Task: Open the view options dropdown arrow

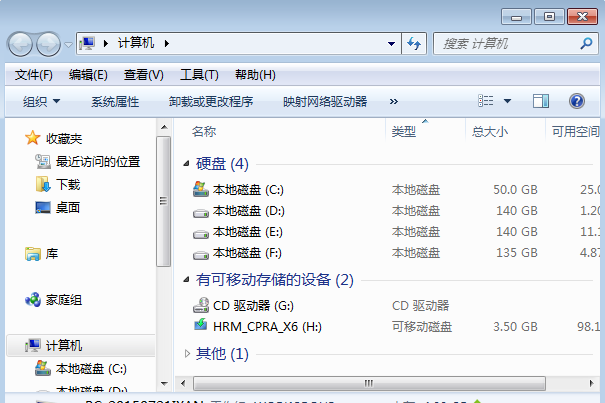Action: pyautogui.click(x=507, y=102)
